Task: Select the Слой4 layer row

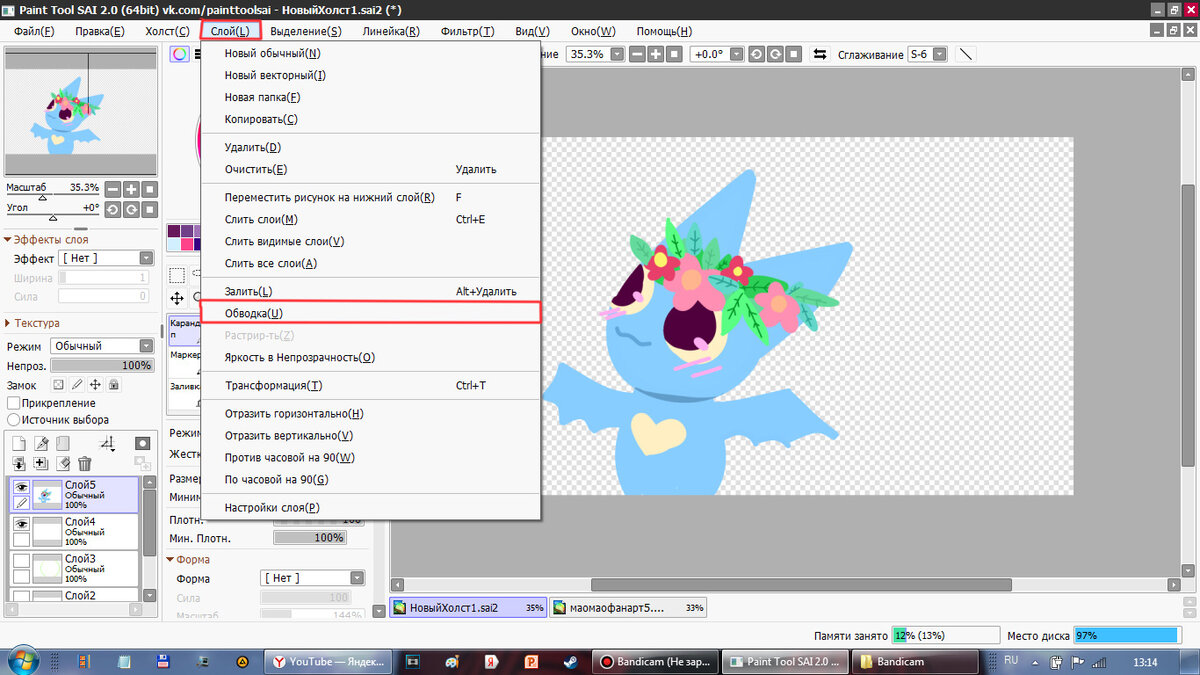Action: (74, 531)
